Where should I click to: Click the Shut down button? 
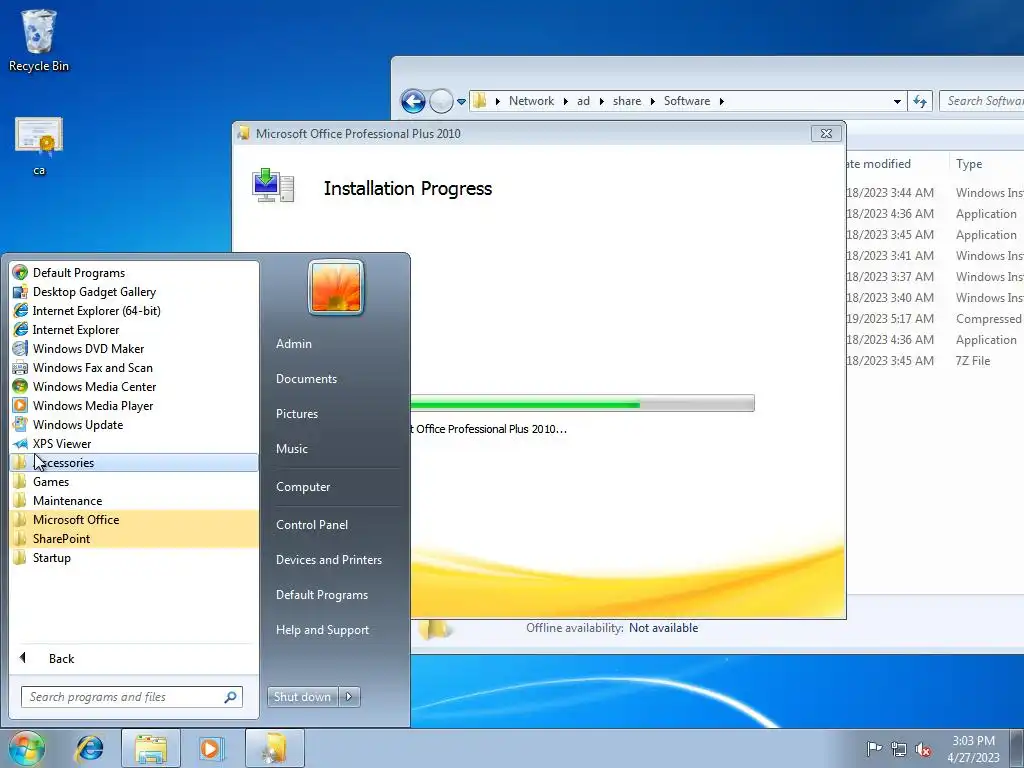pyautogui.click(x=303, y=697)
